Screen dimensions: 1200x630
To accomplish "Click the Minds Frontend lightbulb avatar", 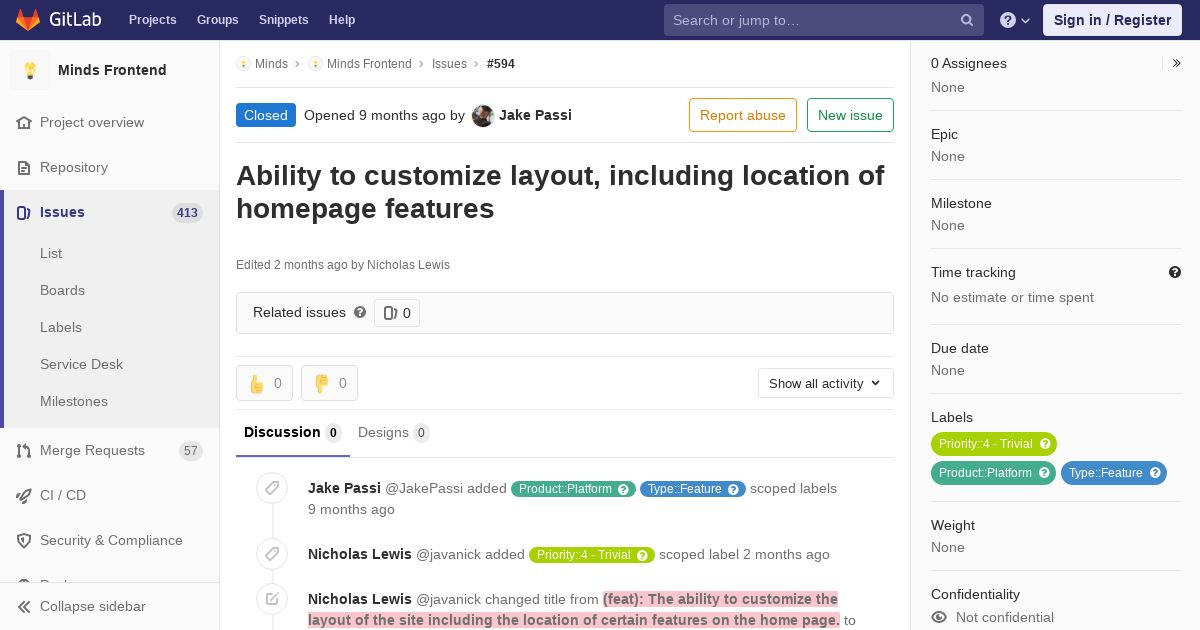I will tap(30, 70).
